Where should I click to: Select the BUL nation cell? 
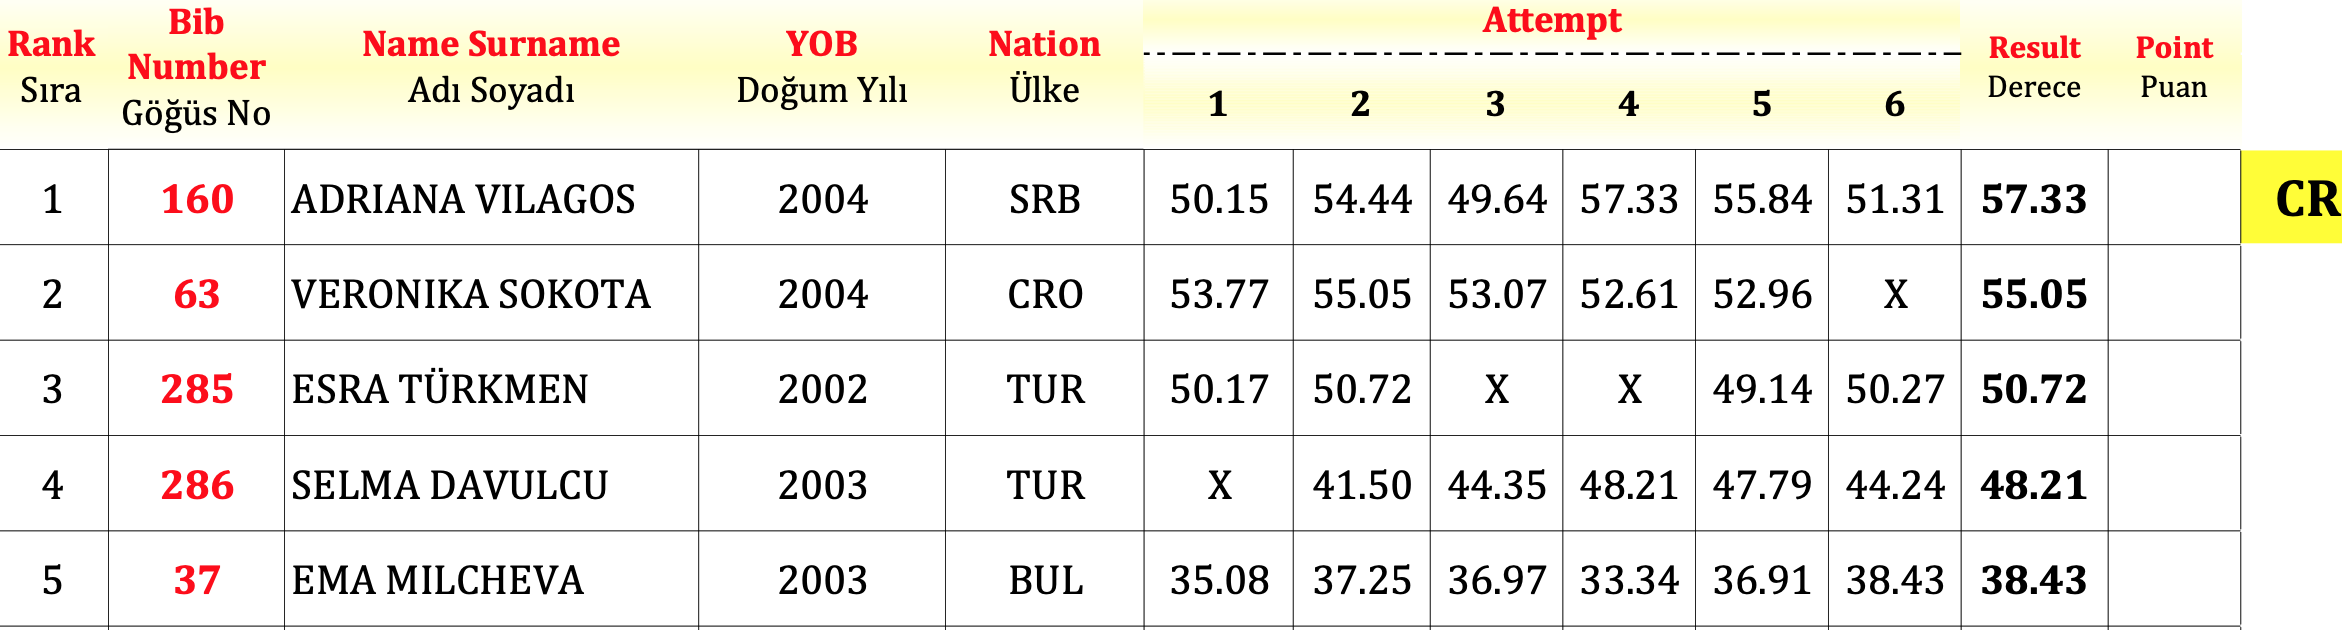pyautogui.click(x=1044, y=580)
